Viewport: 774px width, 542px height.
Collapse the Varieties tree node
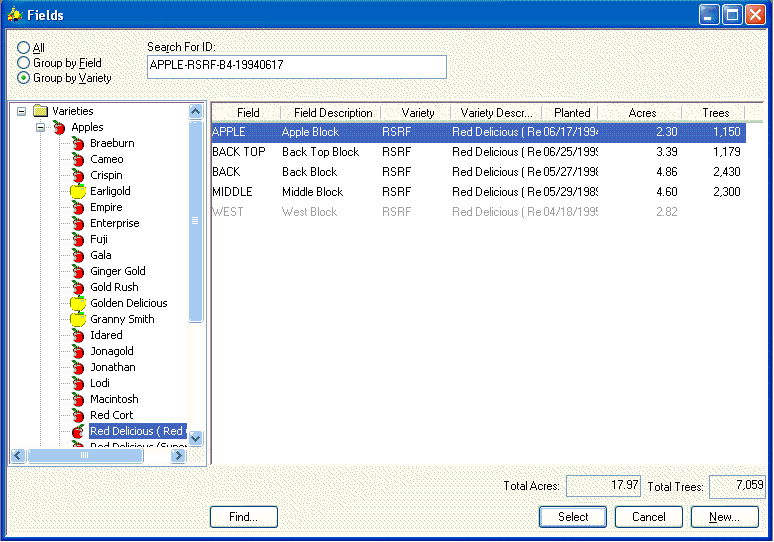coord(22,111)
